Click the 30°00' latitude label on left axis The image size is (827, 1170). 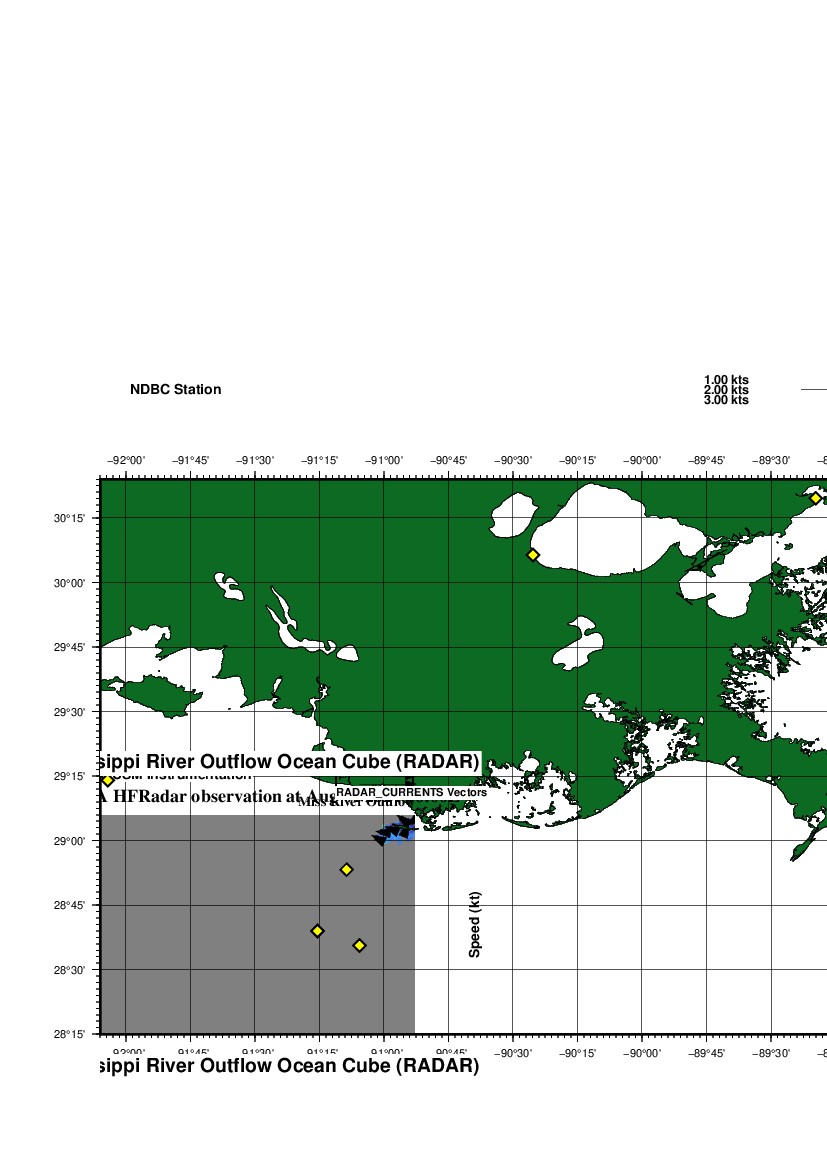[76, 583]
